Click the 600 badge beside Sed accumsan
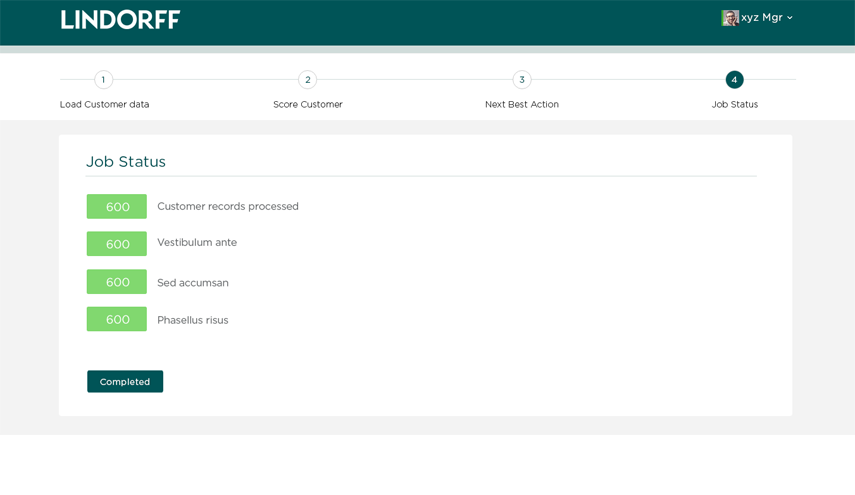This screenshot has width=855, height=495. pyautogui.click(x=117, y=282)
